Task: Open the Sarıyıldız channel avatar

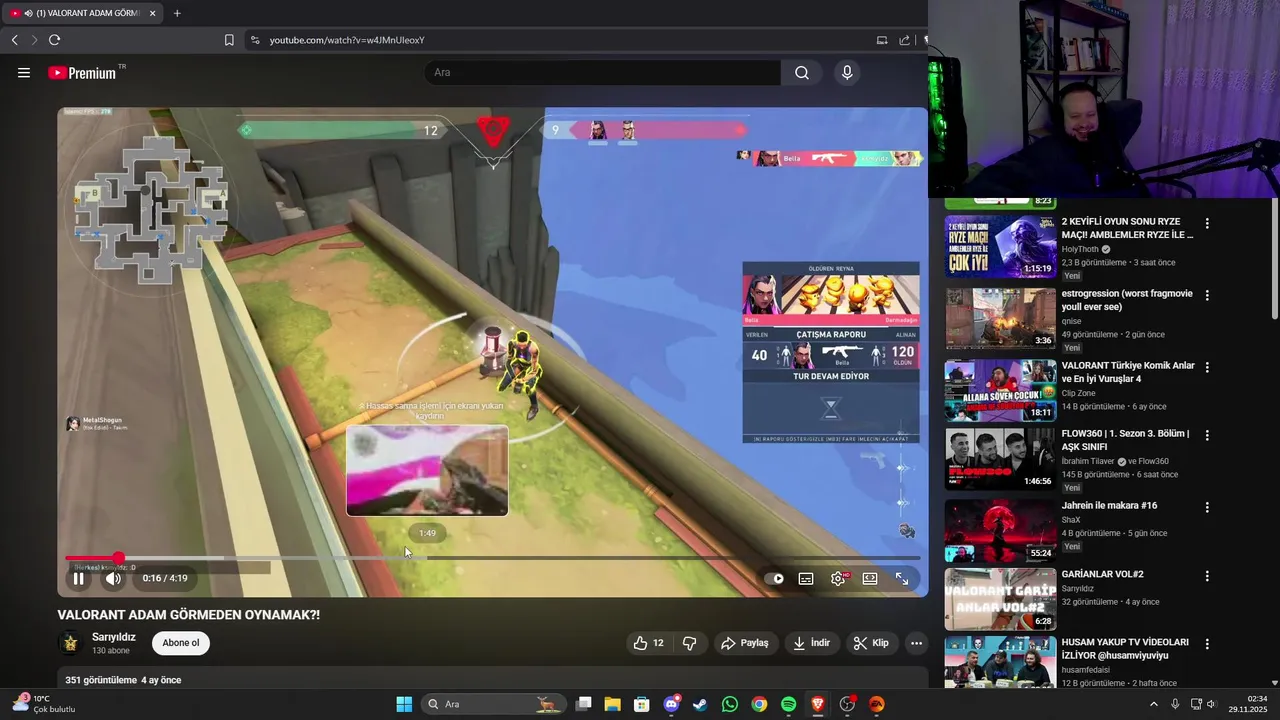Action: coord(70,643)
